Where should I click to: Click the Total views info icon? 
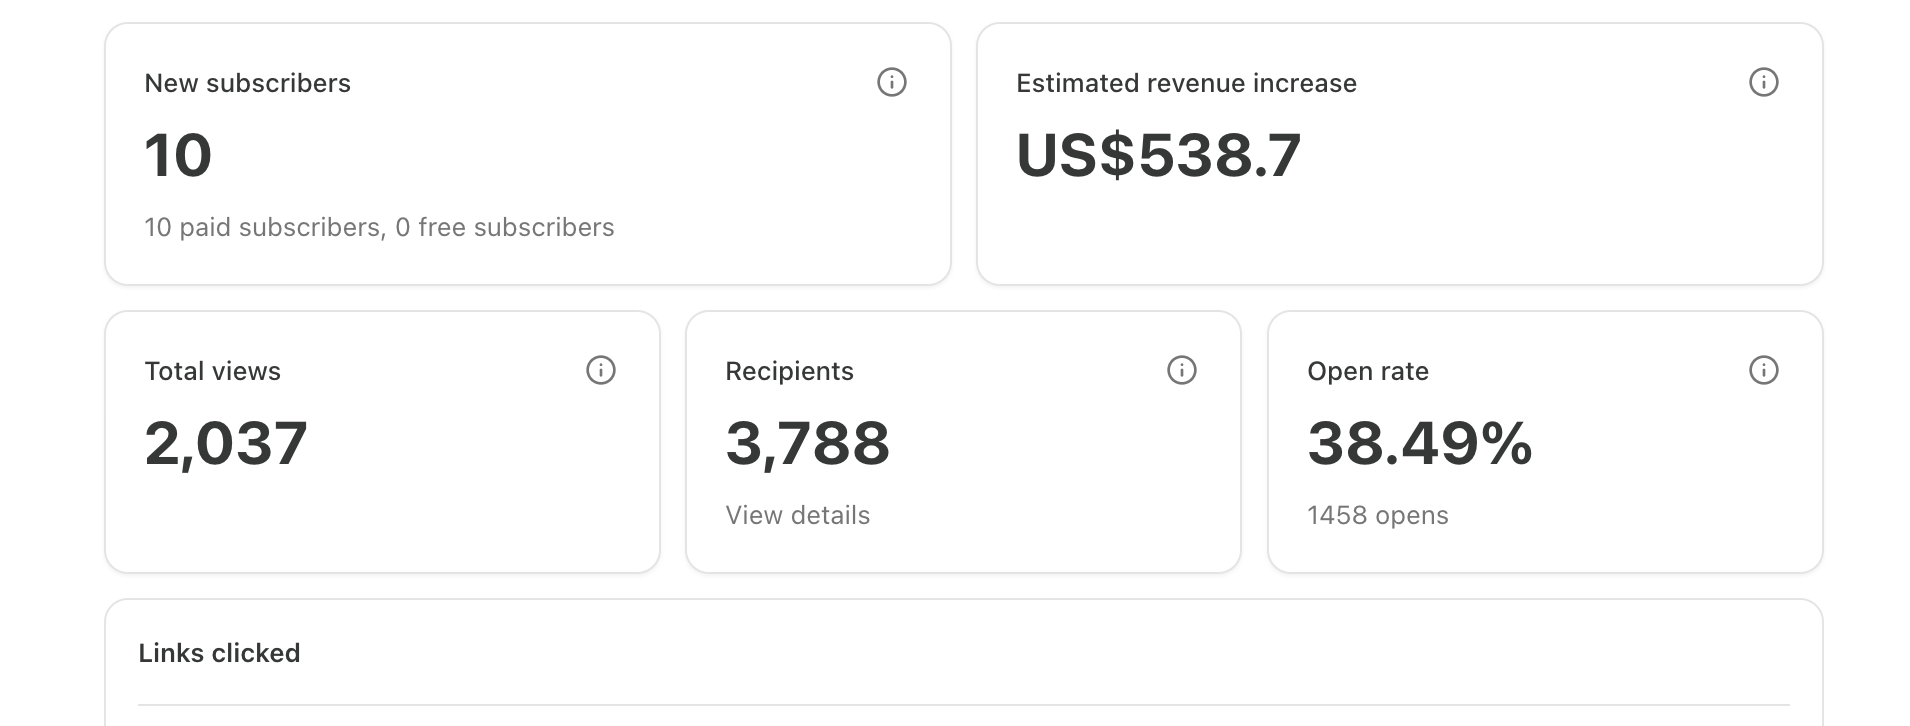point(600,370)
